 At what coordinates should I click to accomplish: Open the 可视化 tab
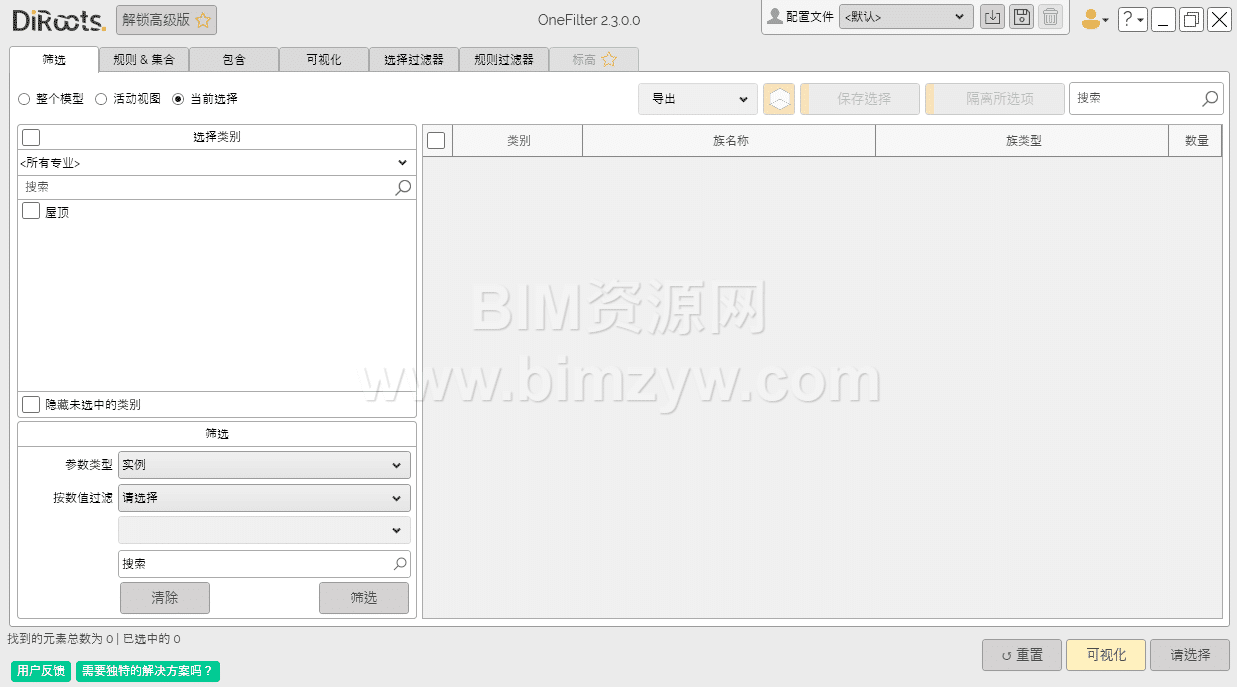pyautogui.click(x=324, y=60)
